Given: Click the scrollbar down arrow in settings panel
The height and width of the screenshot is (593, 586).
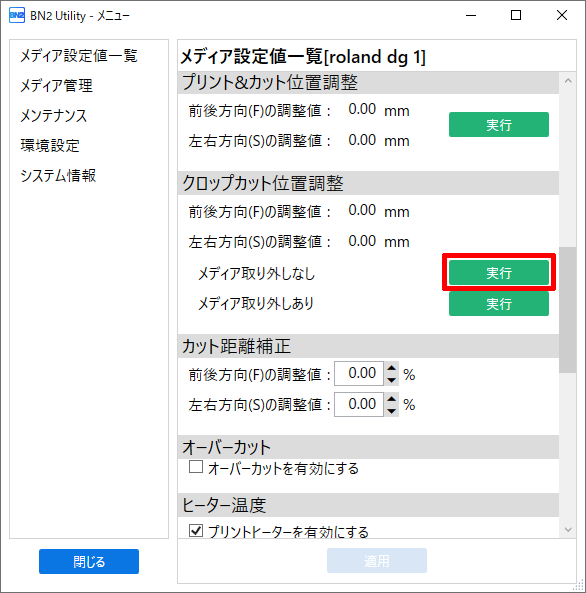Looking at the screenshot, I should [x=568, y=529].
